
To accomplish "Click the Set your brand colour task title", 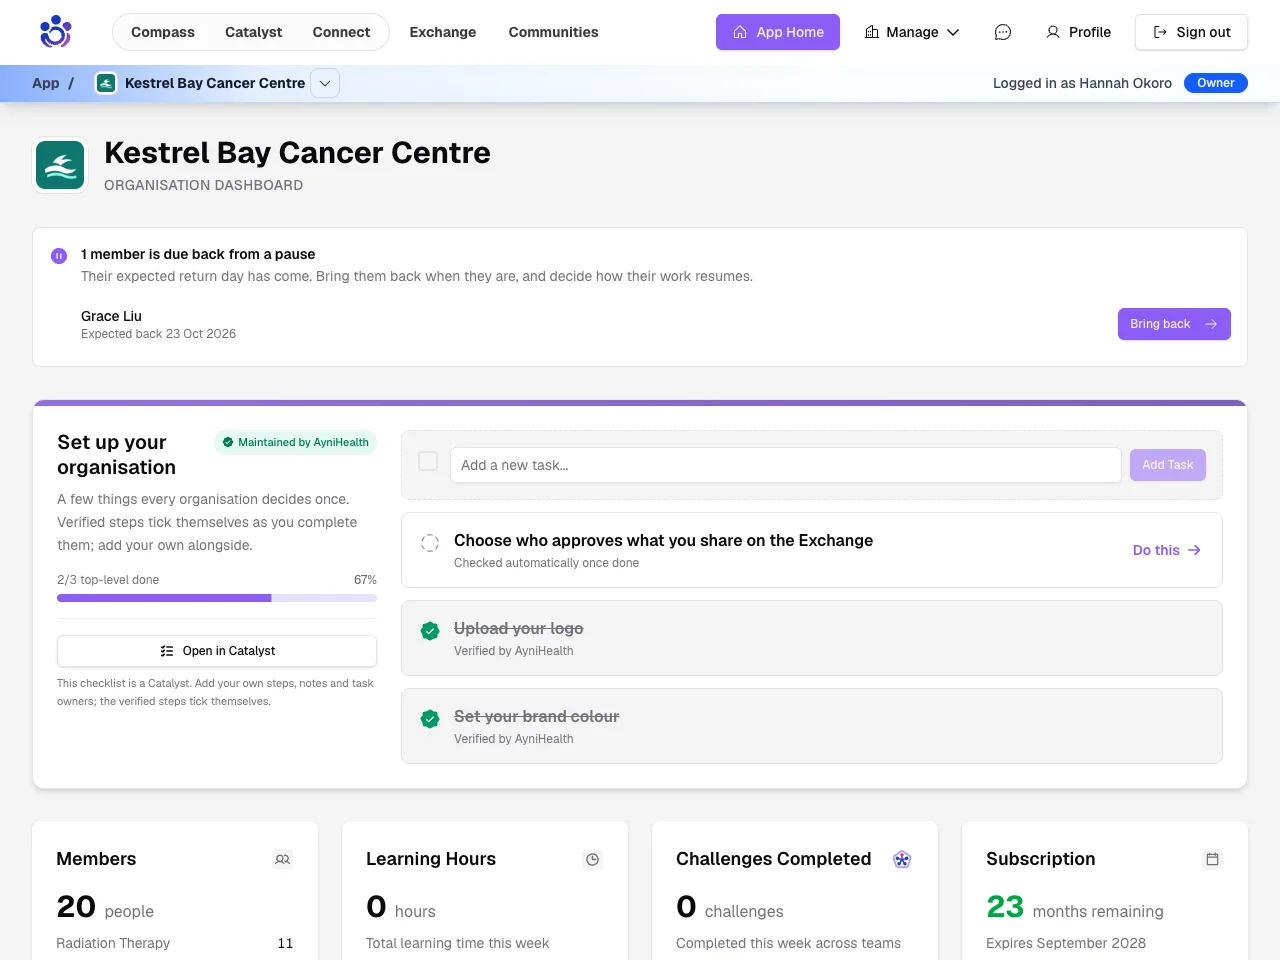I will (x=536, y=716).
